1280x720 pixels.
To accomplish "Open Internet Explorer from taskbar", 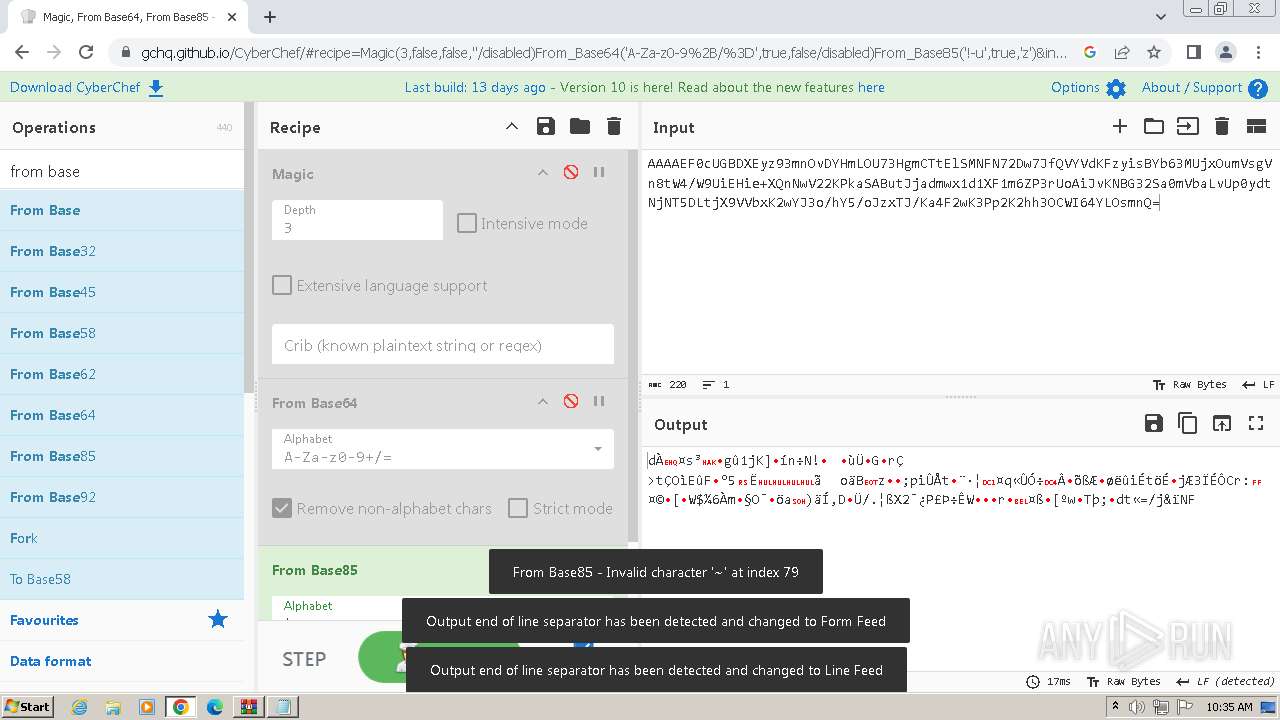I will [x=79, y=707].
